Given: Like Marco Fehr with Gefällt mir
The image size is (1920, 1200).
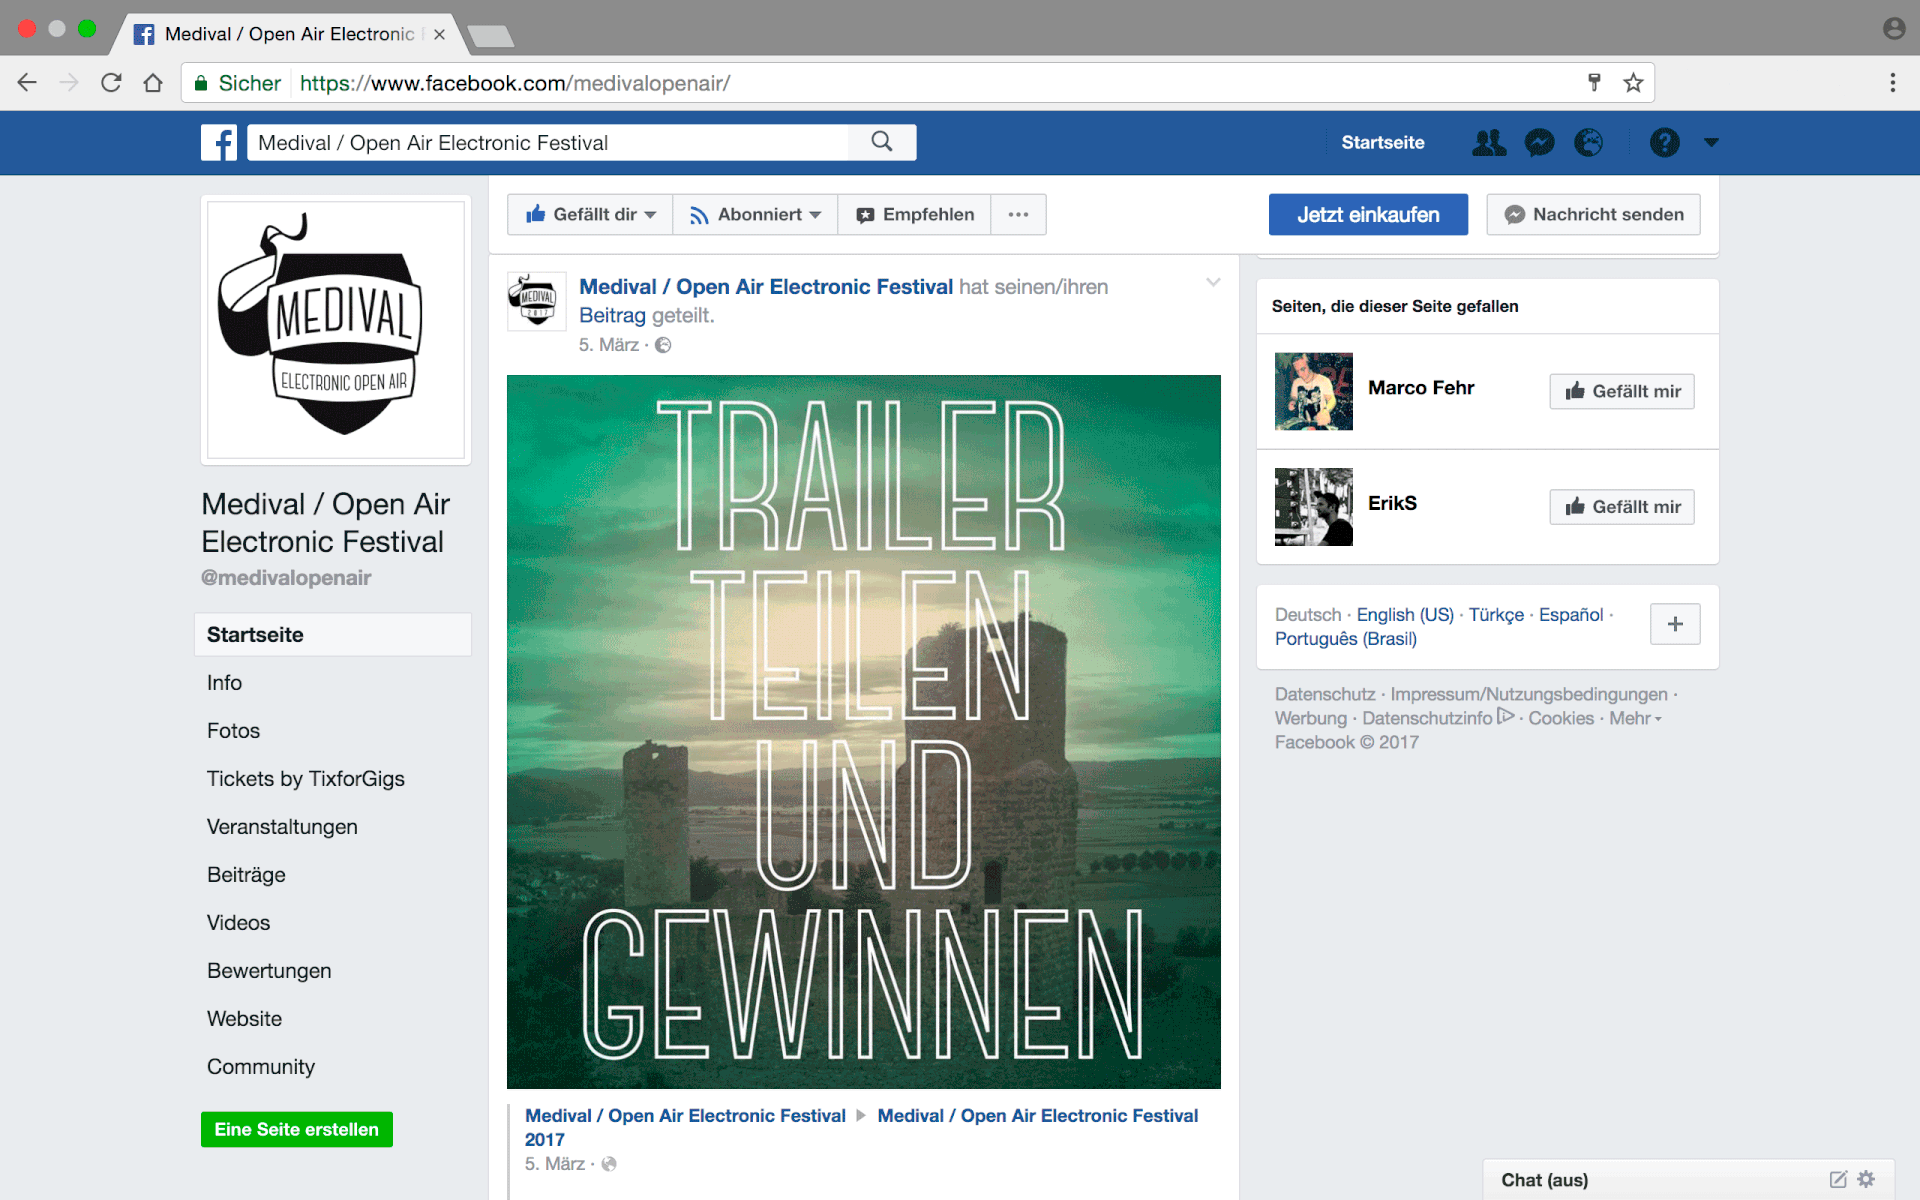Looking at the screenshot, I should [1622, 391].
